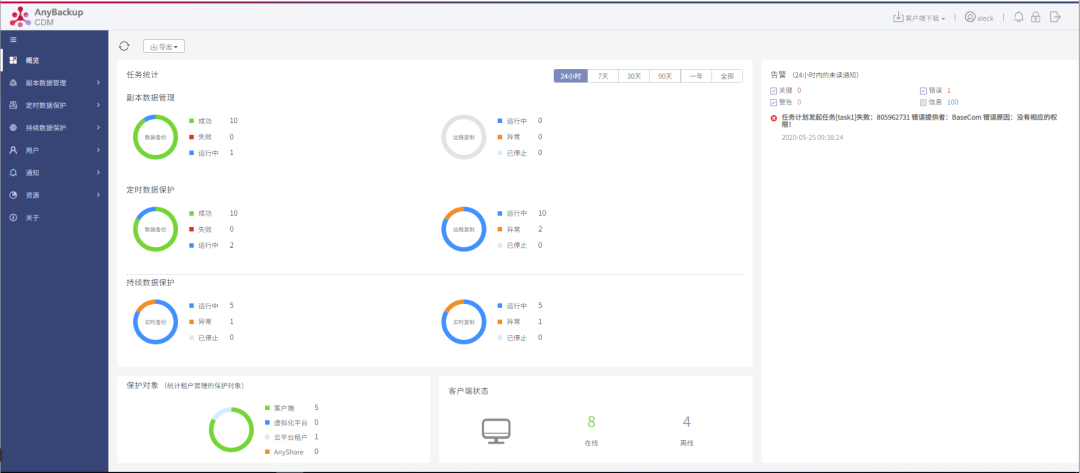Open notifications via header bell icon
This screenshot has height=473, width=1080.
1019,17
